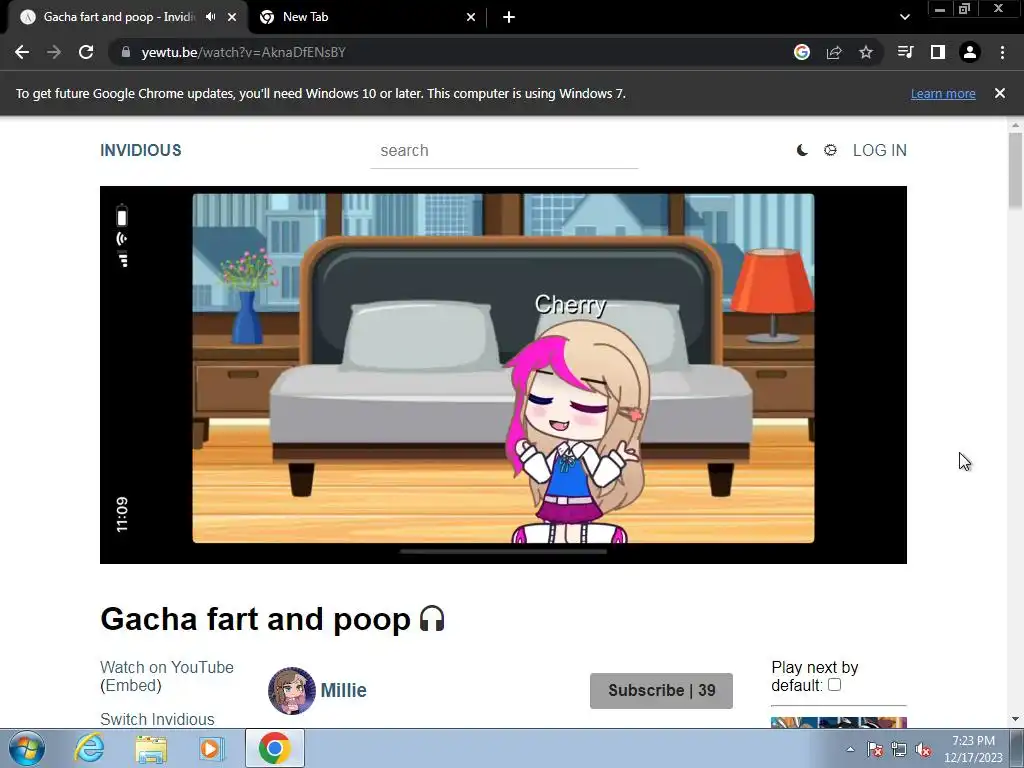Close the New Tab tab
1024x768 pixels.
(471, 17)
